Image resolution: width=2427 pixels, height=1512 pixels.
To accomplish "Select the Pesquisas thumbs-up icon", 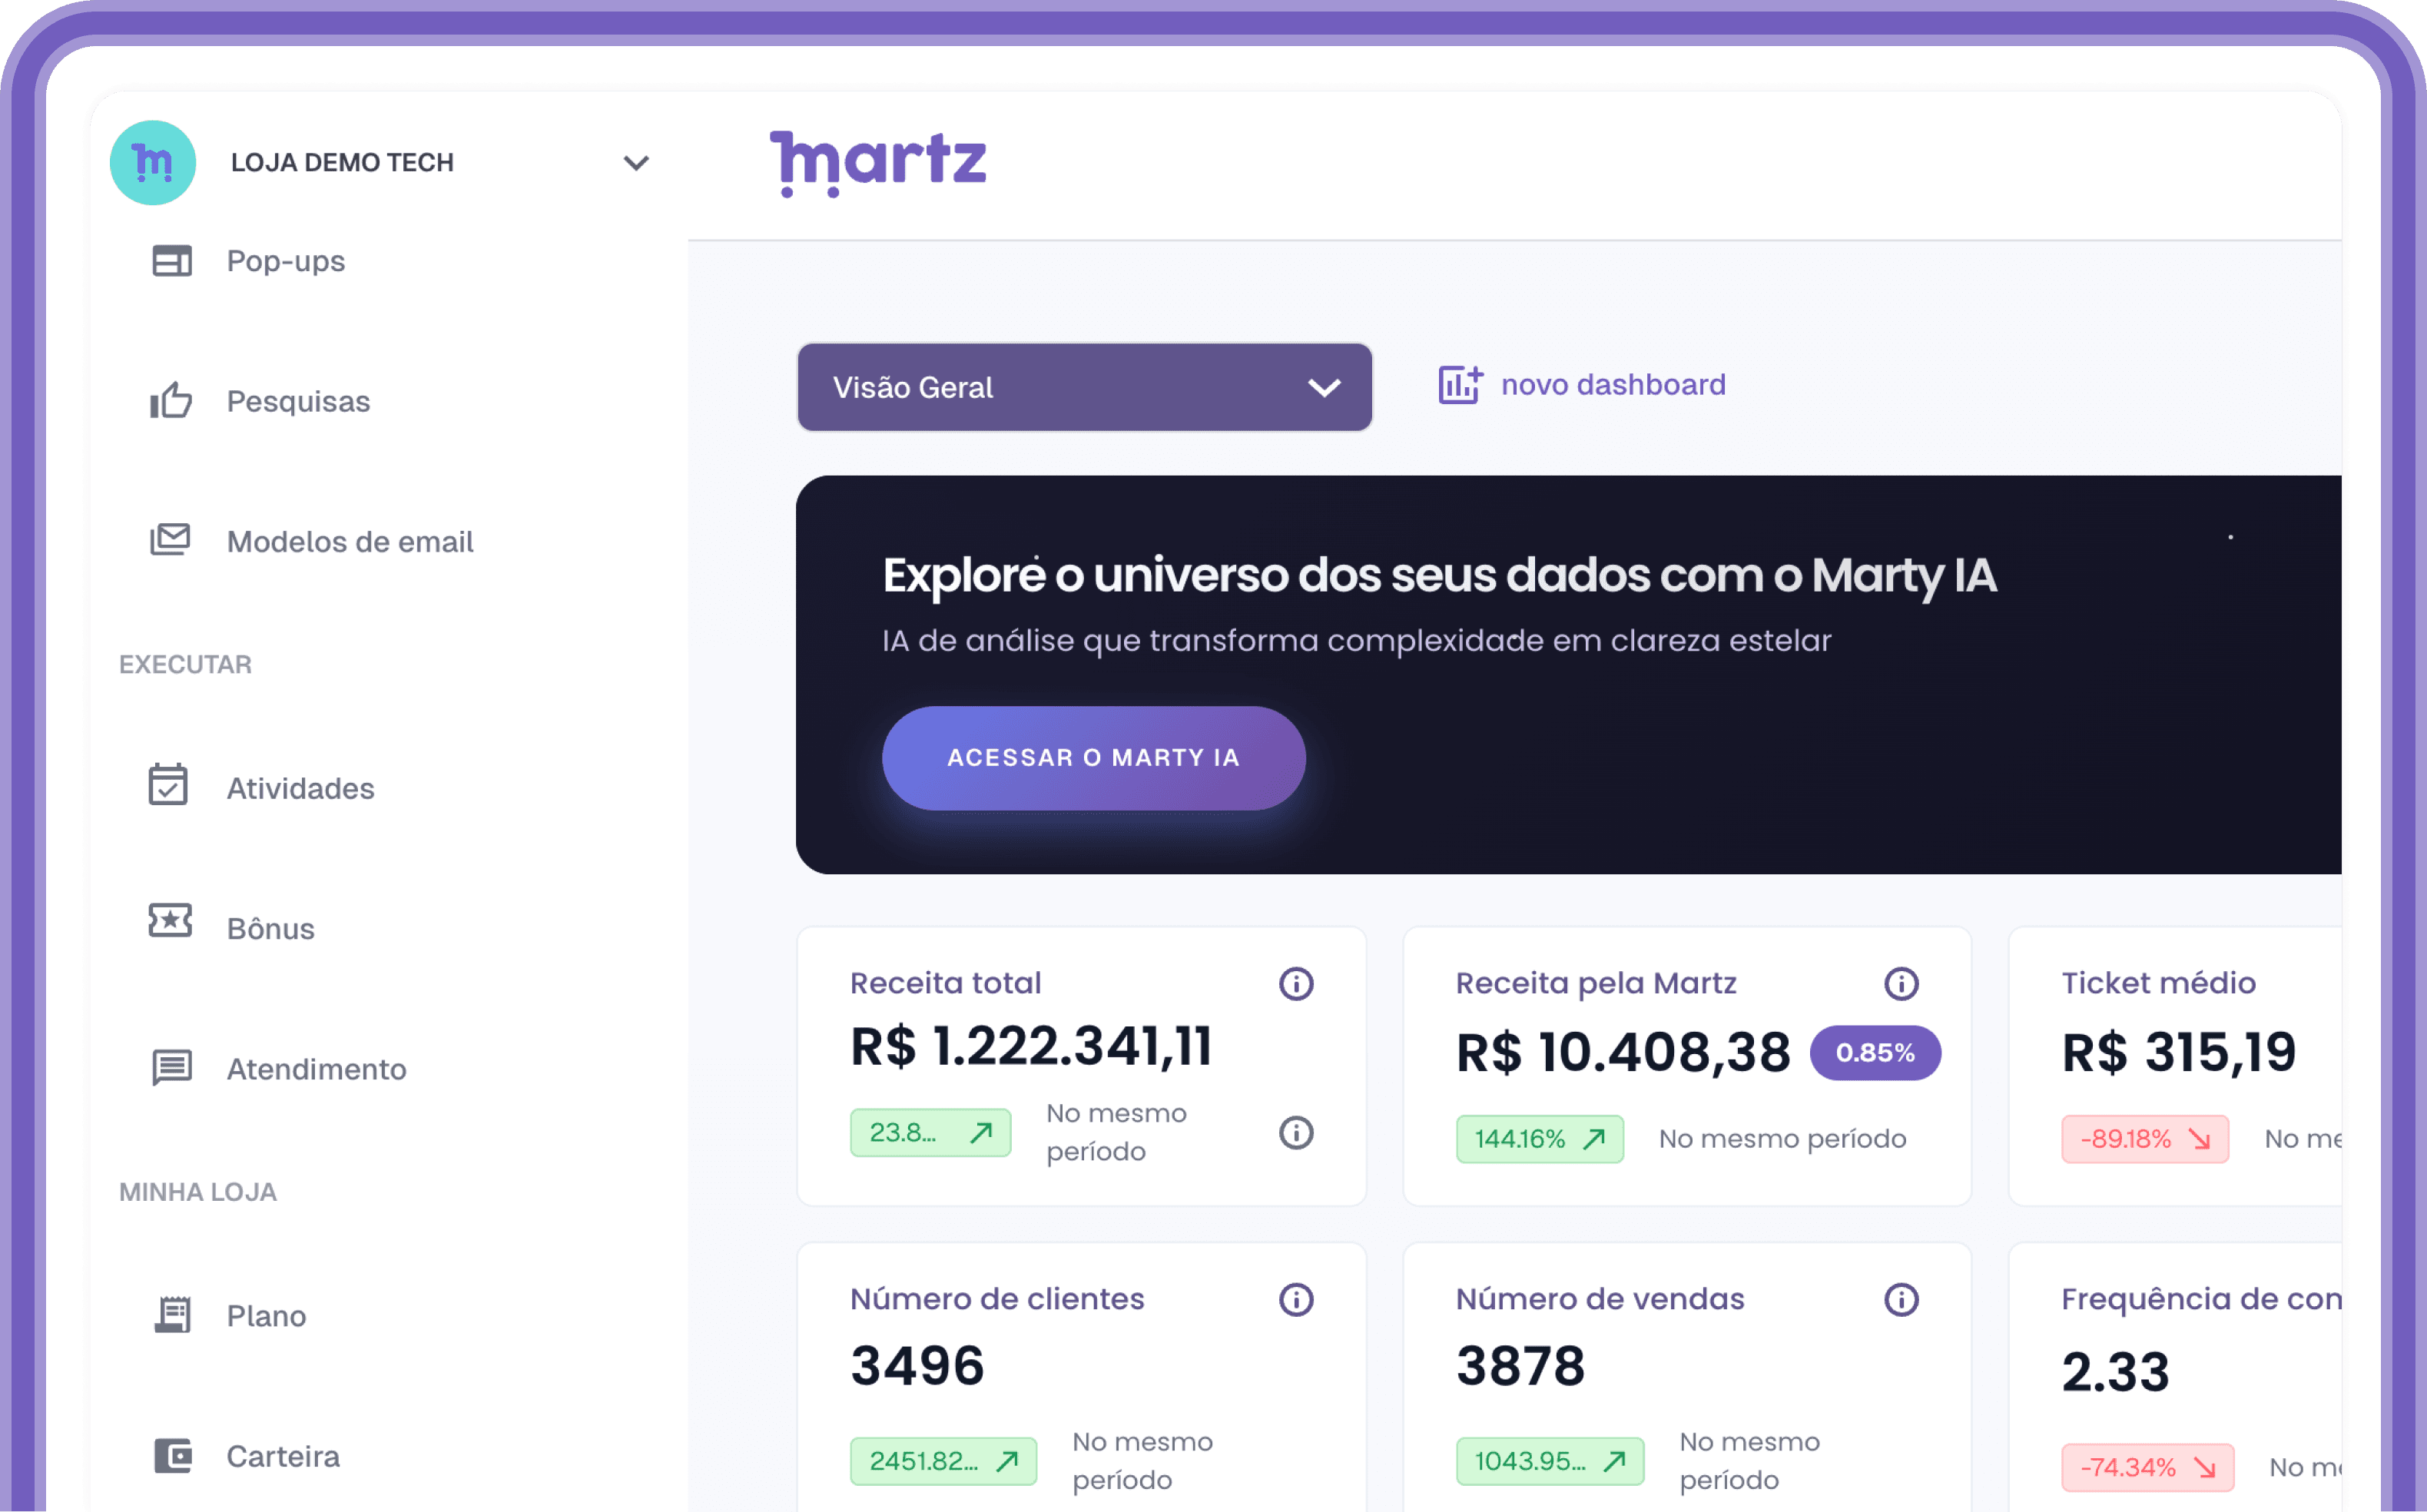I will pyautogui.click(x=171, y=401).
